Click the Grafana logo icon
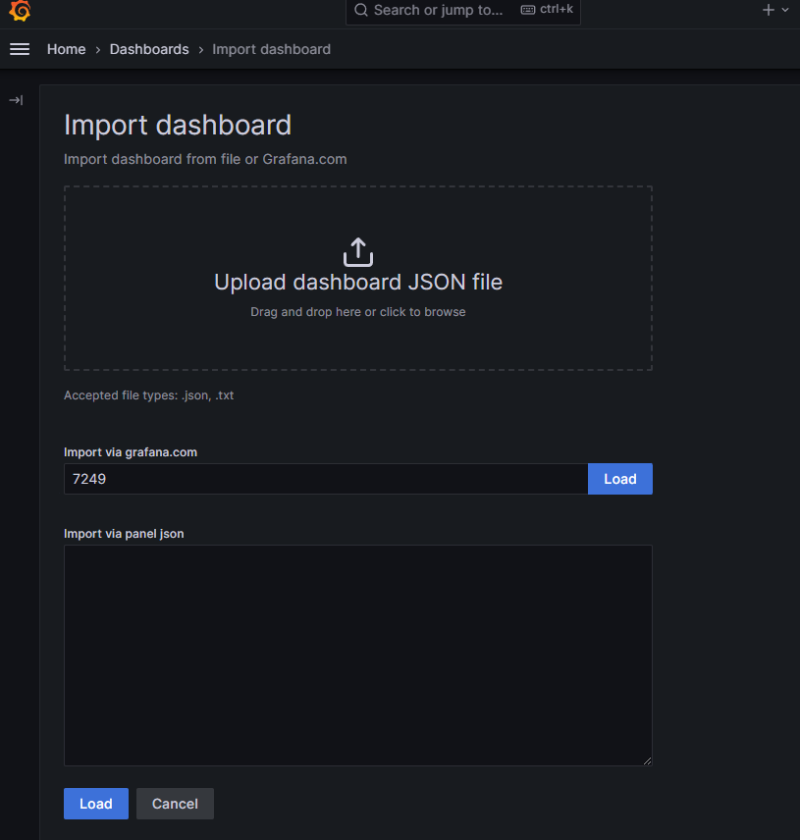 (x=20, y=11)
